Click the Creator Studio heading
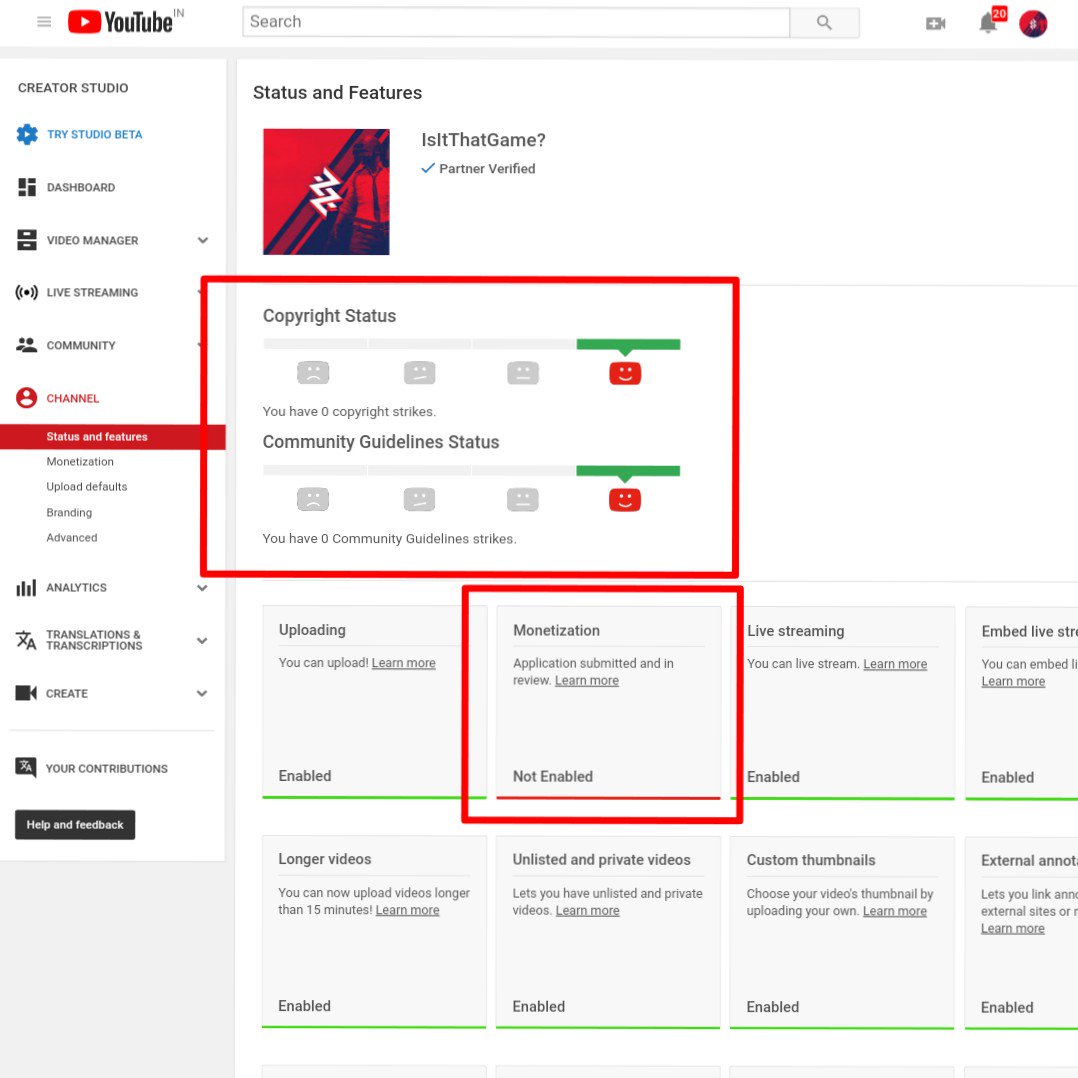The image size is (1078, 1078). click(73, 88)
